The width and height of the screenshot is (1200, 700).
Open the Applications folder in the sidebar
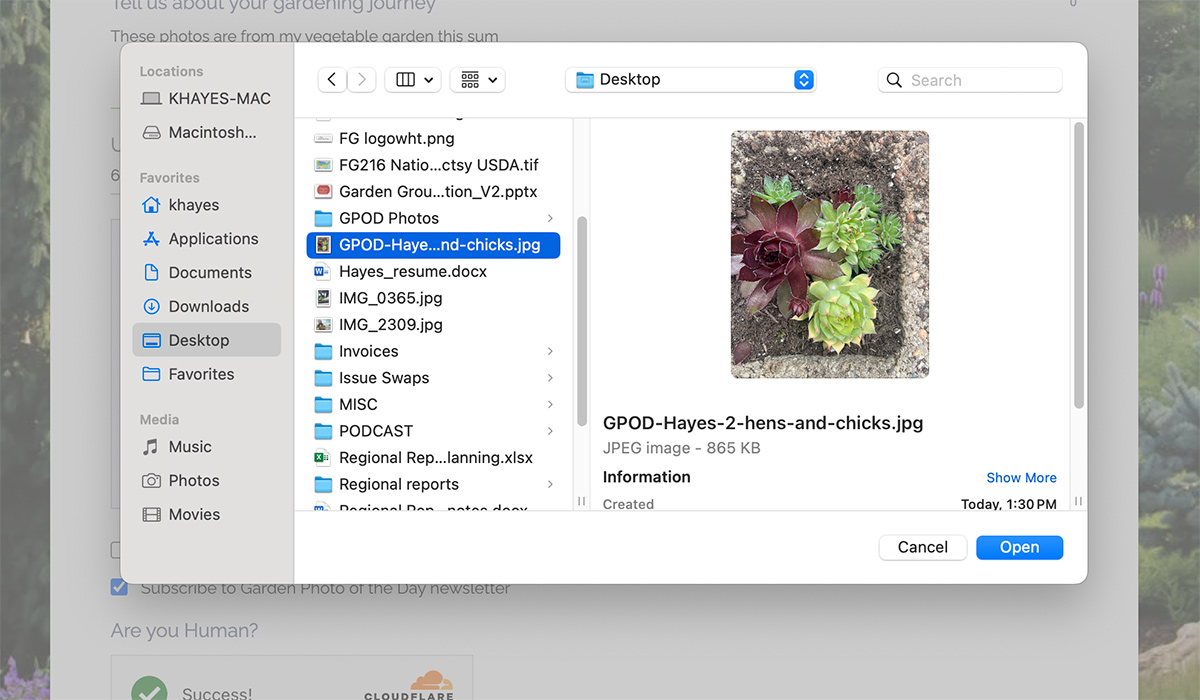tap(212, 239)
